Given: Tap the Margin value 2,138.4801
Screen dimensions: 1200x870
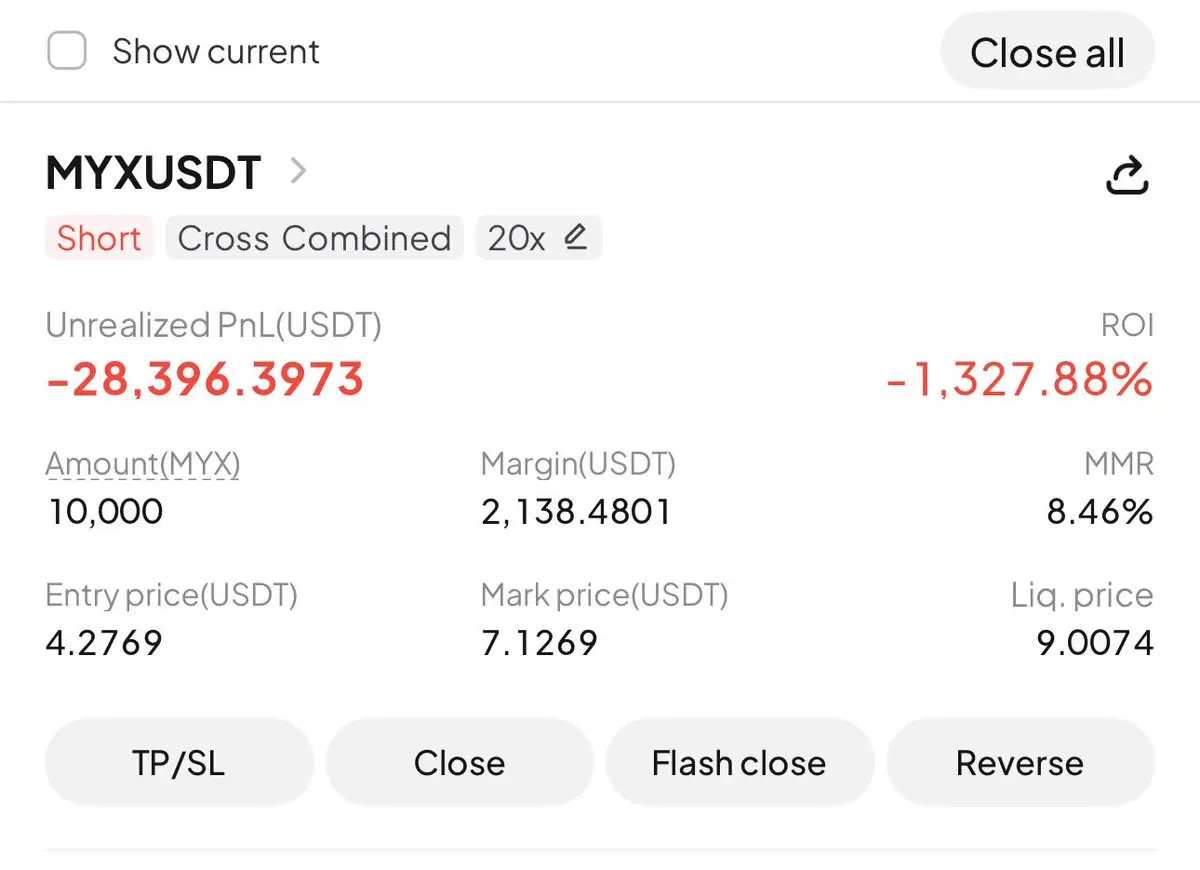Looking at the screenshot, I should (576, 512).
